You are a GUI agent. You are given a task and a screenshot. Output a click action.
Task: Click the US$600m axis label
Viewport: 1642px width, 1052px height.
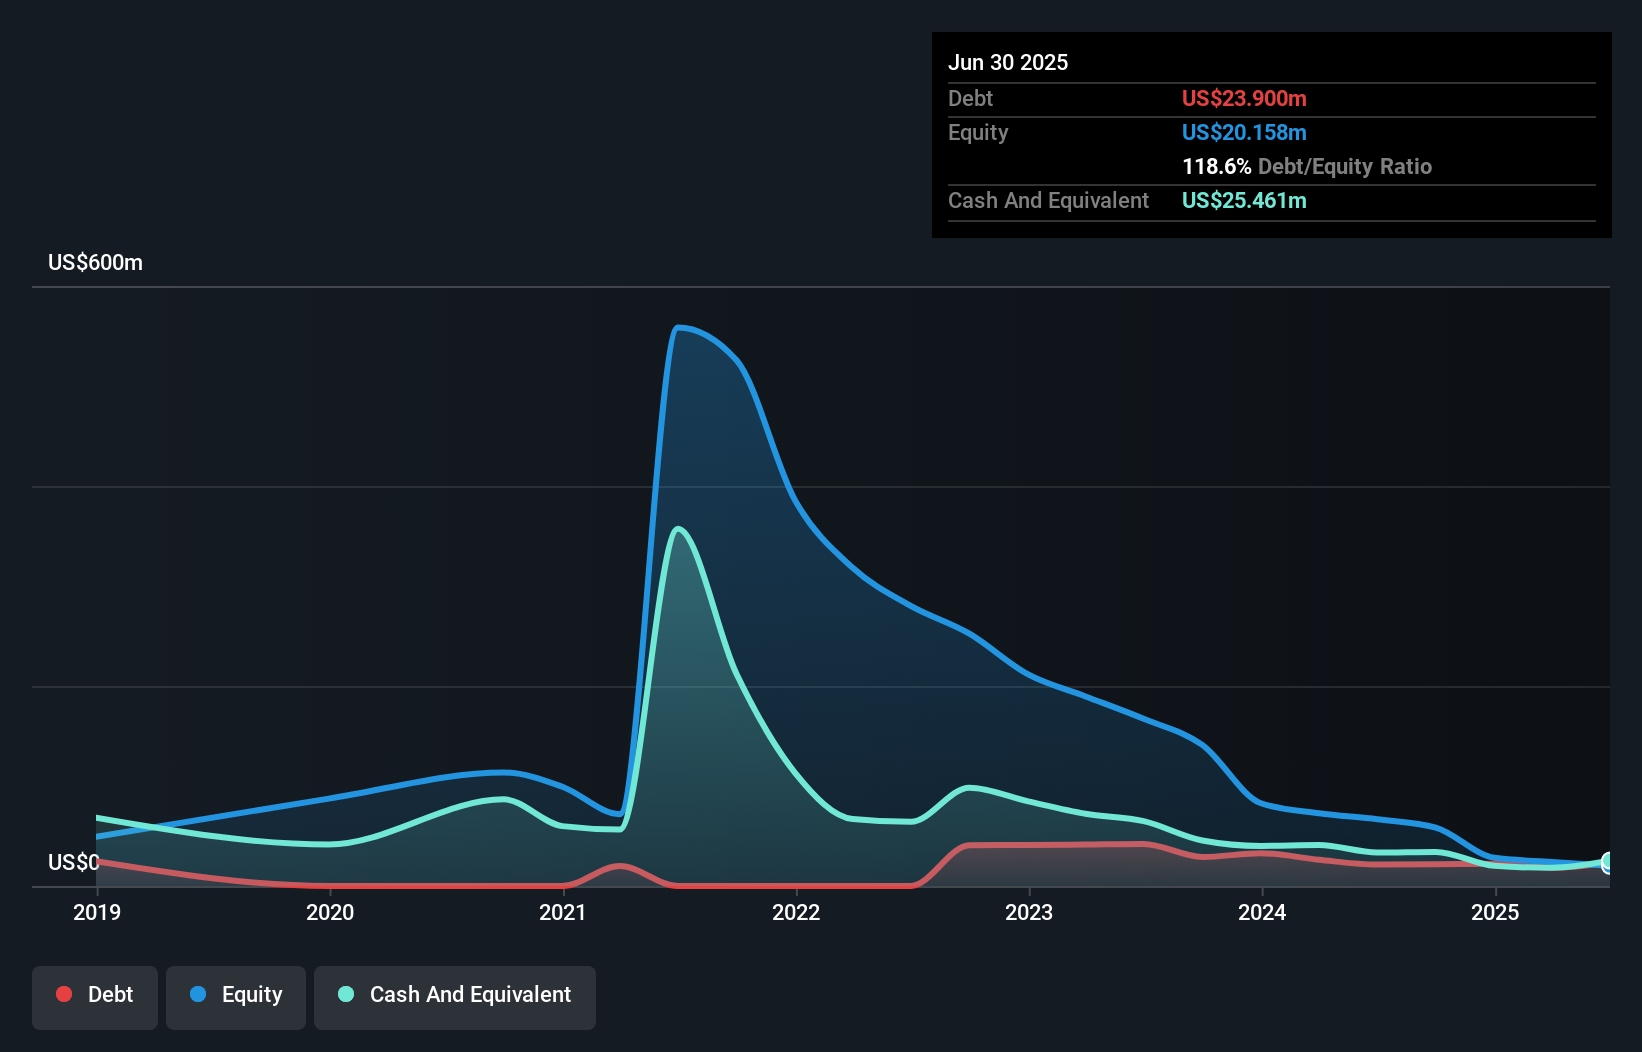click(x=95, y=262)
